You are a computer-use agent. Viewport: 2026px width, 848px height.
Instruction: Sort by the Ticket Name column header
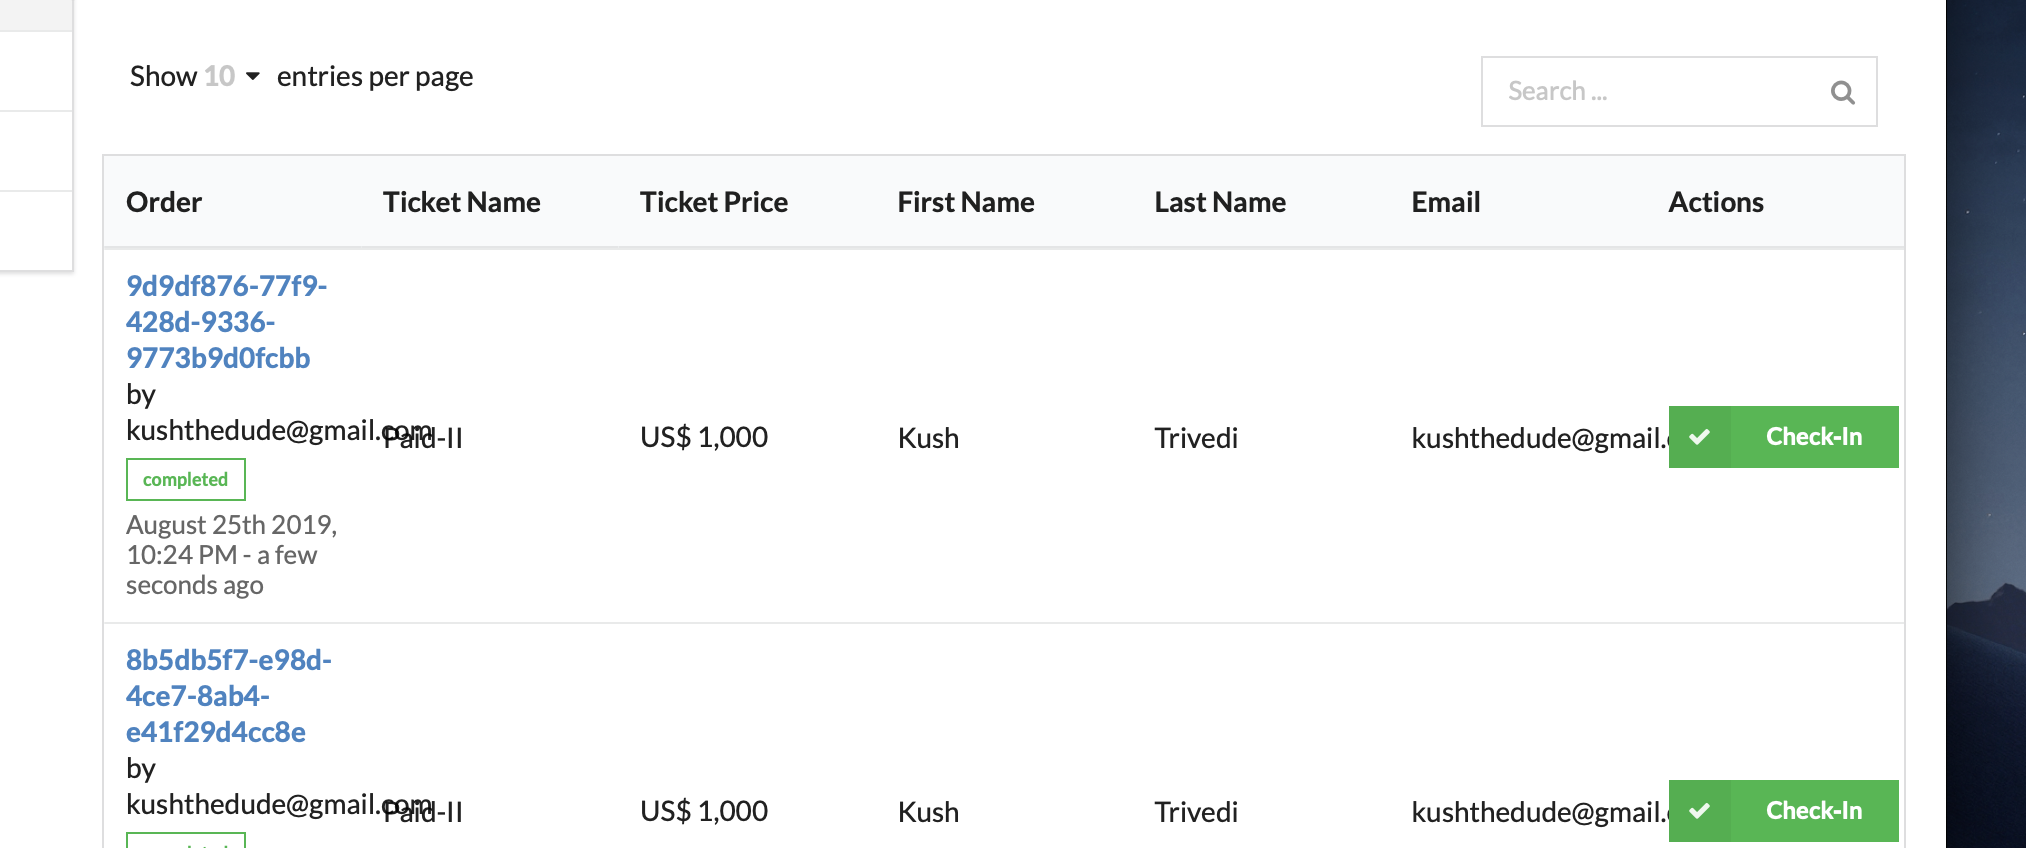461,202
